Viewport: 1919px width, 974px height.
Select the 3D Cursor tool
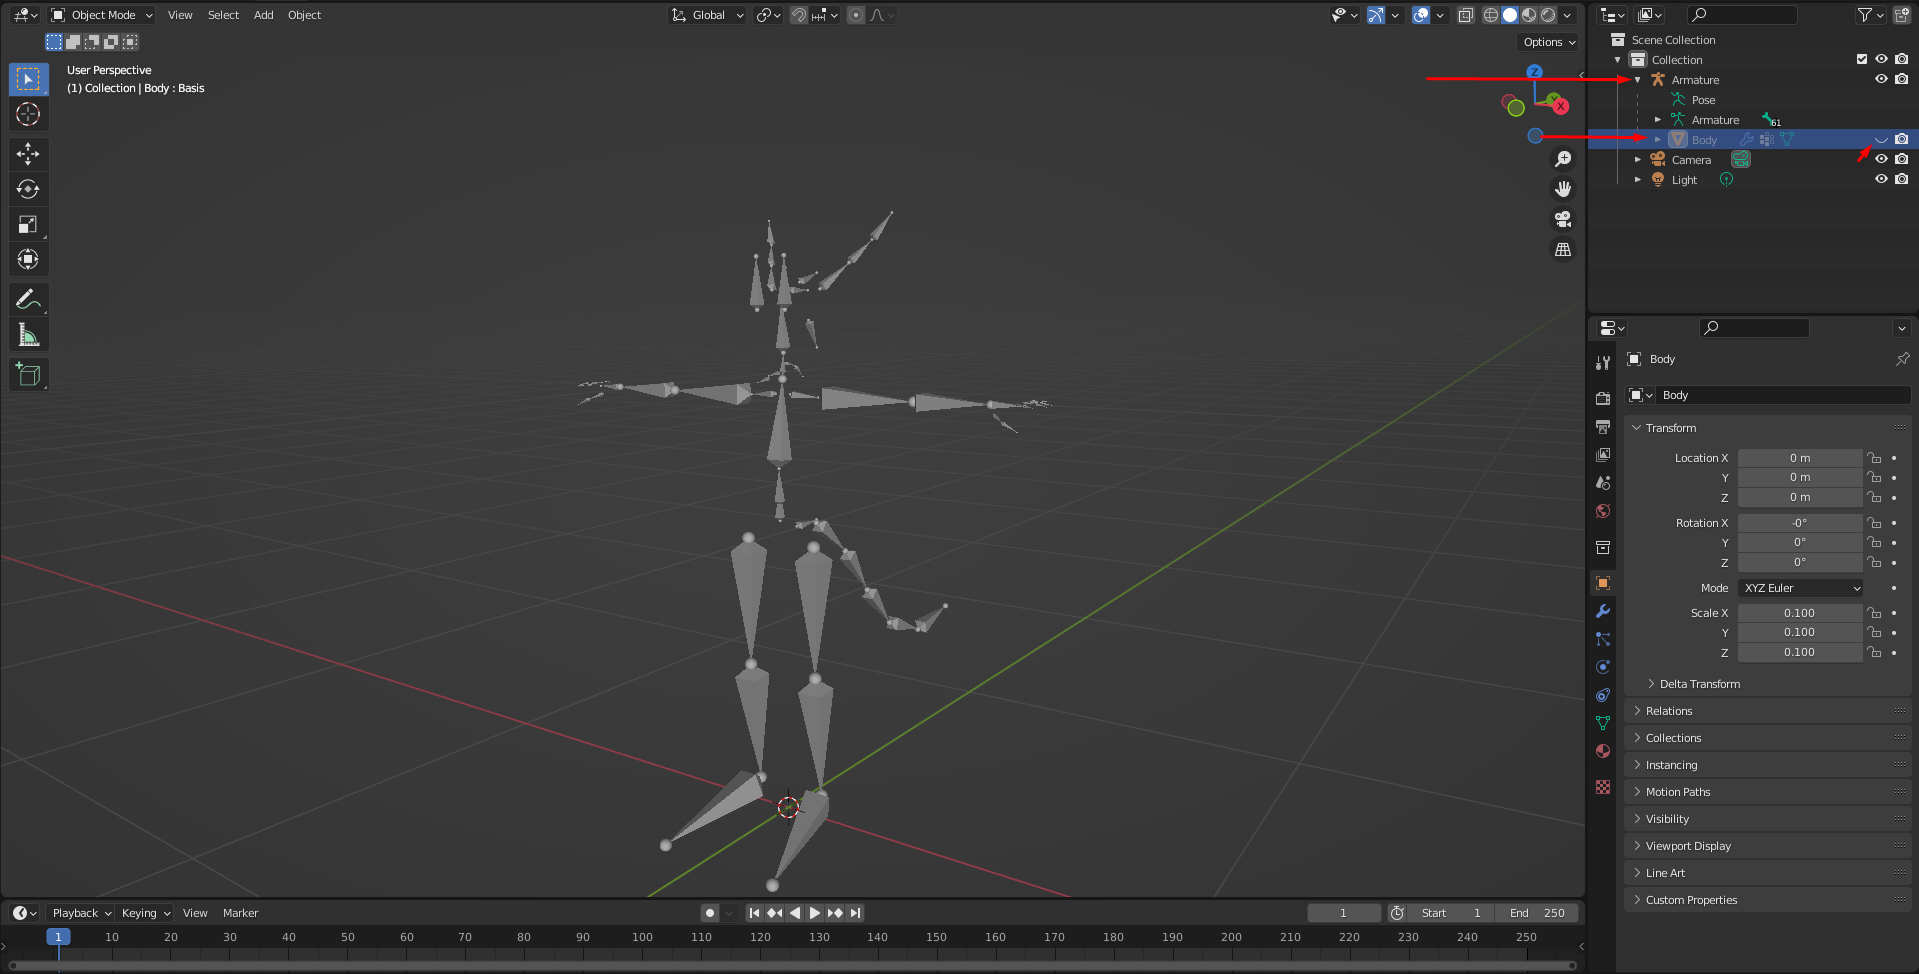click(28, 115)
